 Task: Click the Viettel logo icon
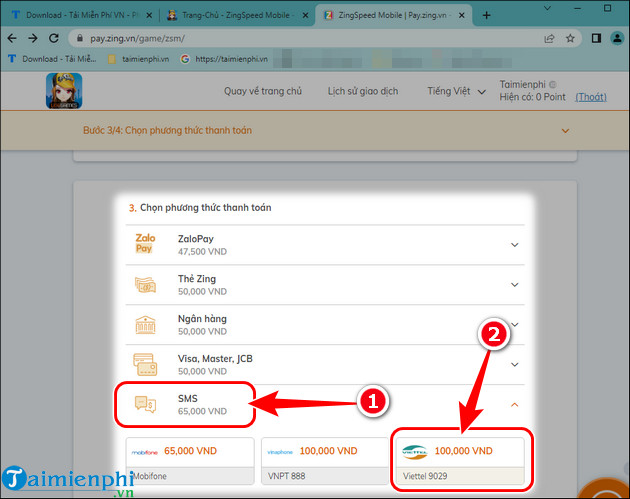point(415,452)
